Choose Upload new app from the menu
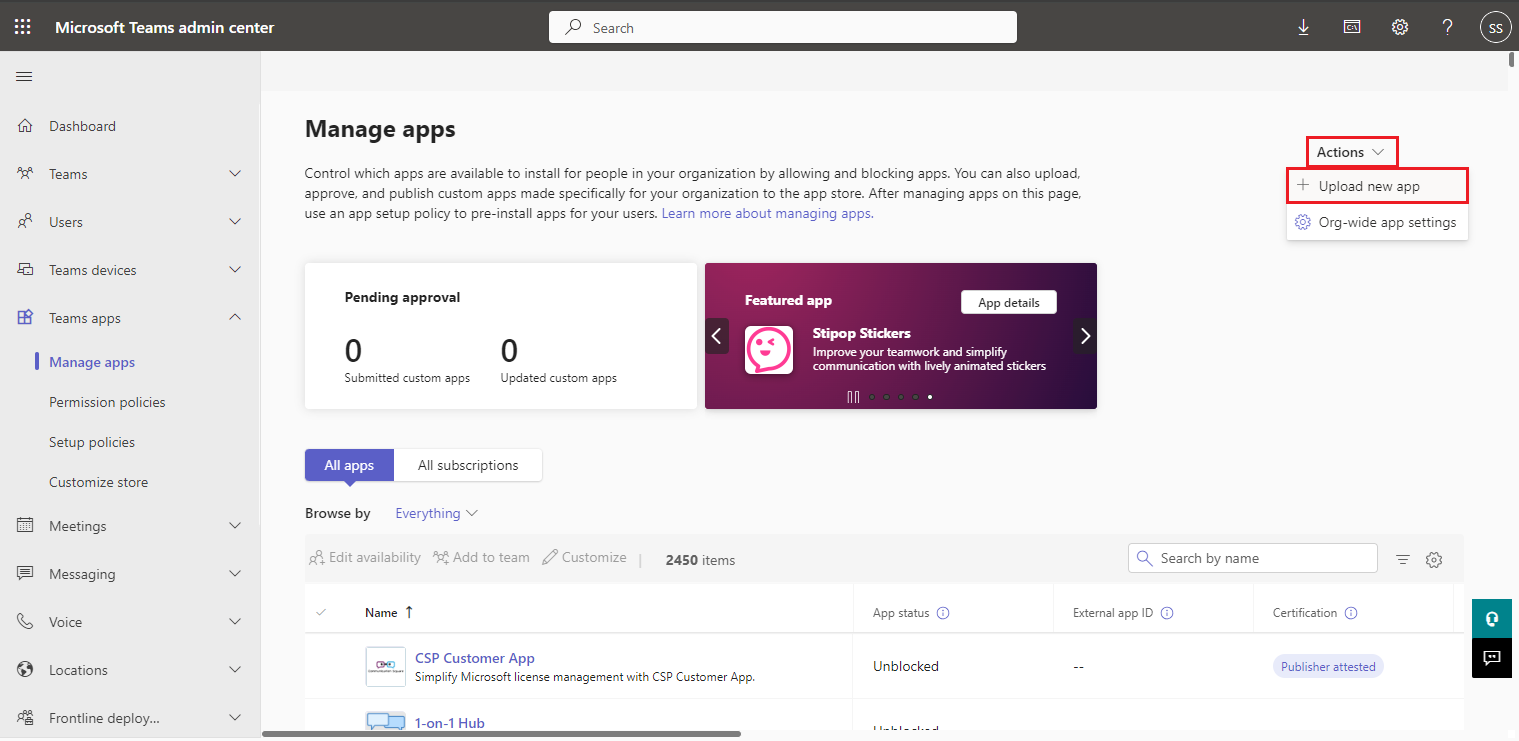 [x=1377, y=186]
